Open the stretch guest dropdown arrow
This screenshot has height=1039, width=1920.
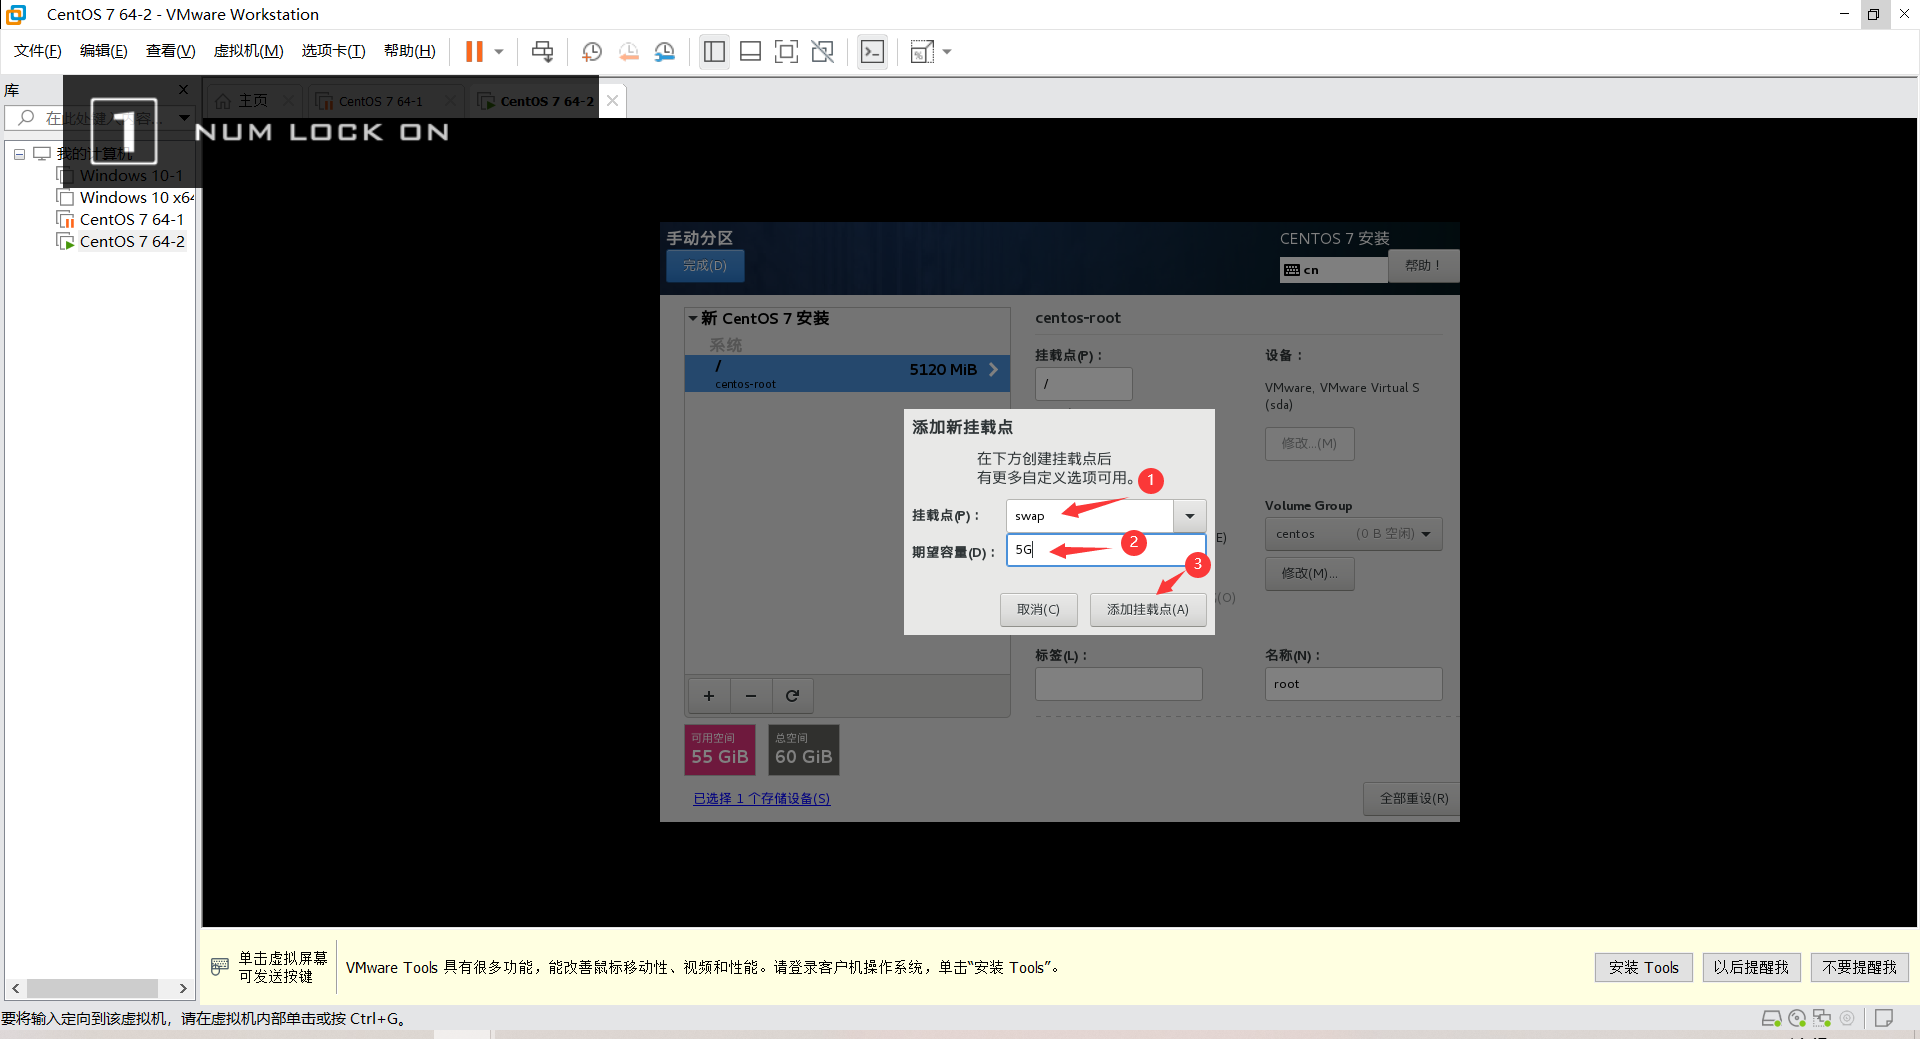pos(947,51)
